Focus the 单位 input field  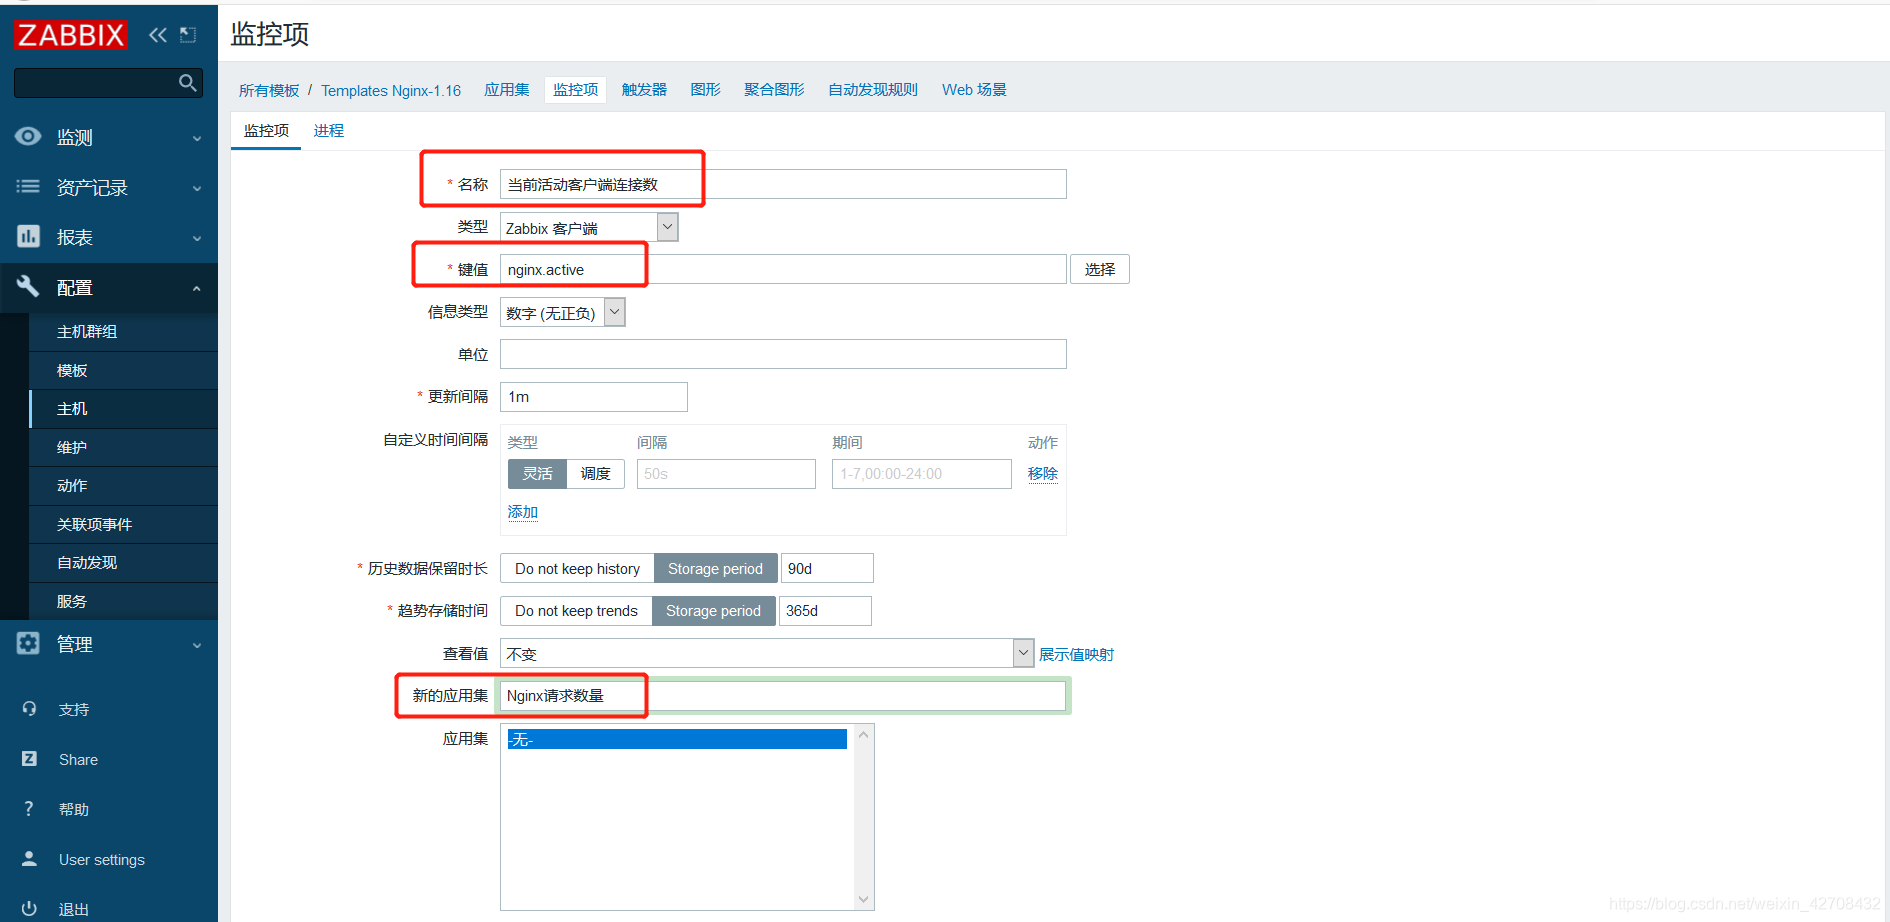coord(783,354)
